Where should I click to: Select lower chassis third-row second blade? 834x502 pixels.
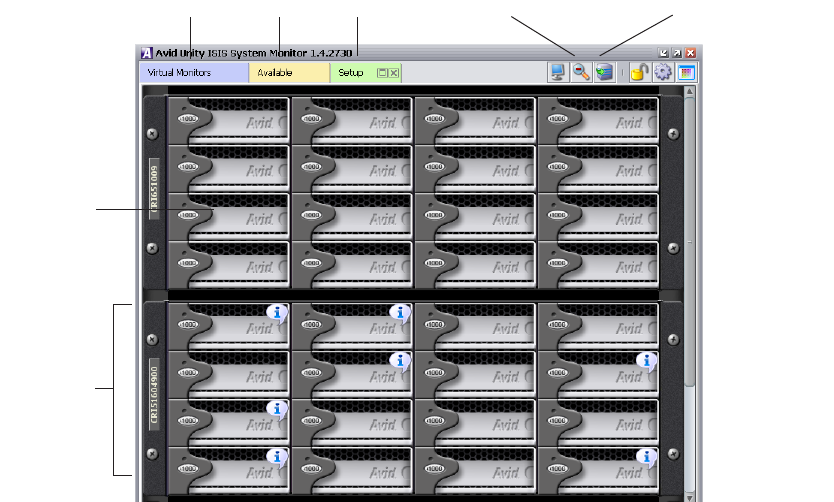[352, 422]
